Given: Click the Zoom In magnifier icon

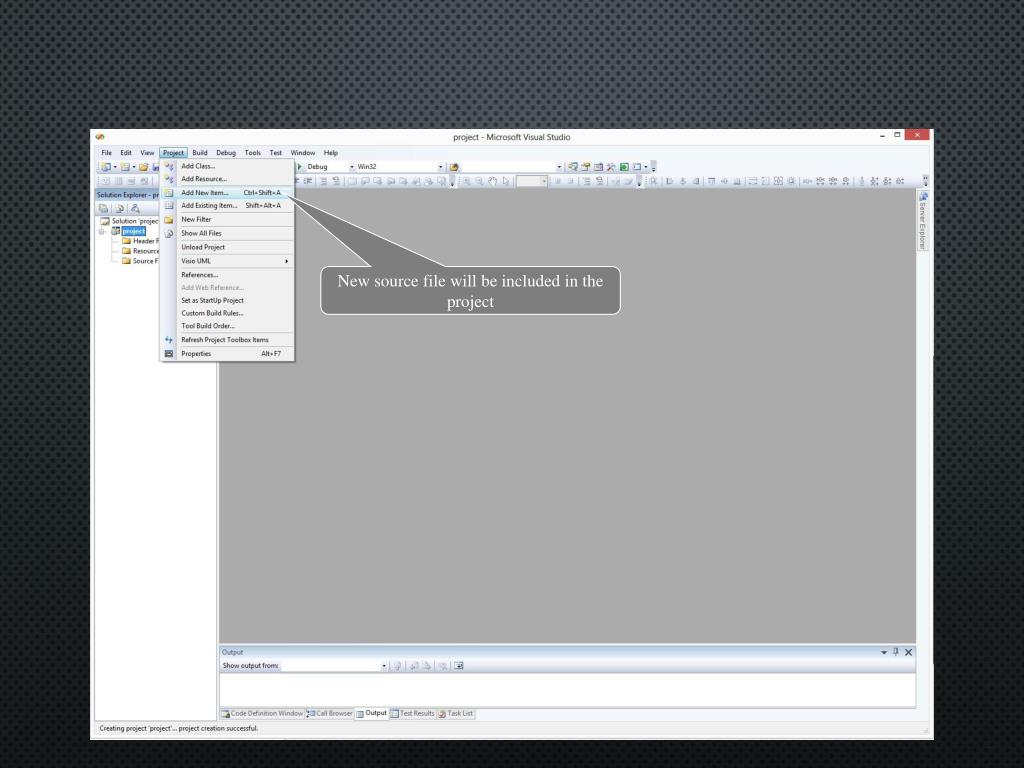Looking at the screenshot, I should click(466, 181).
